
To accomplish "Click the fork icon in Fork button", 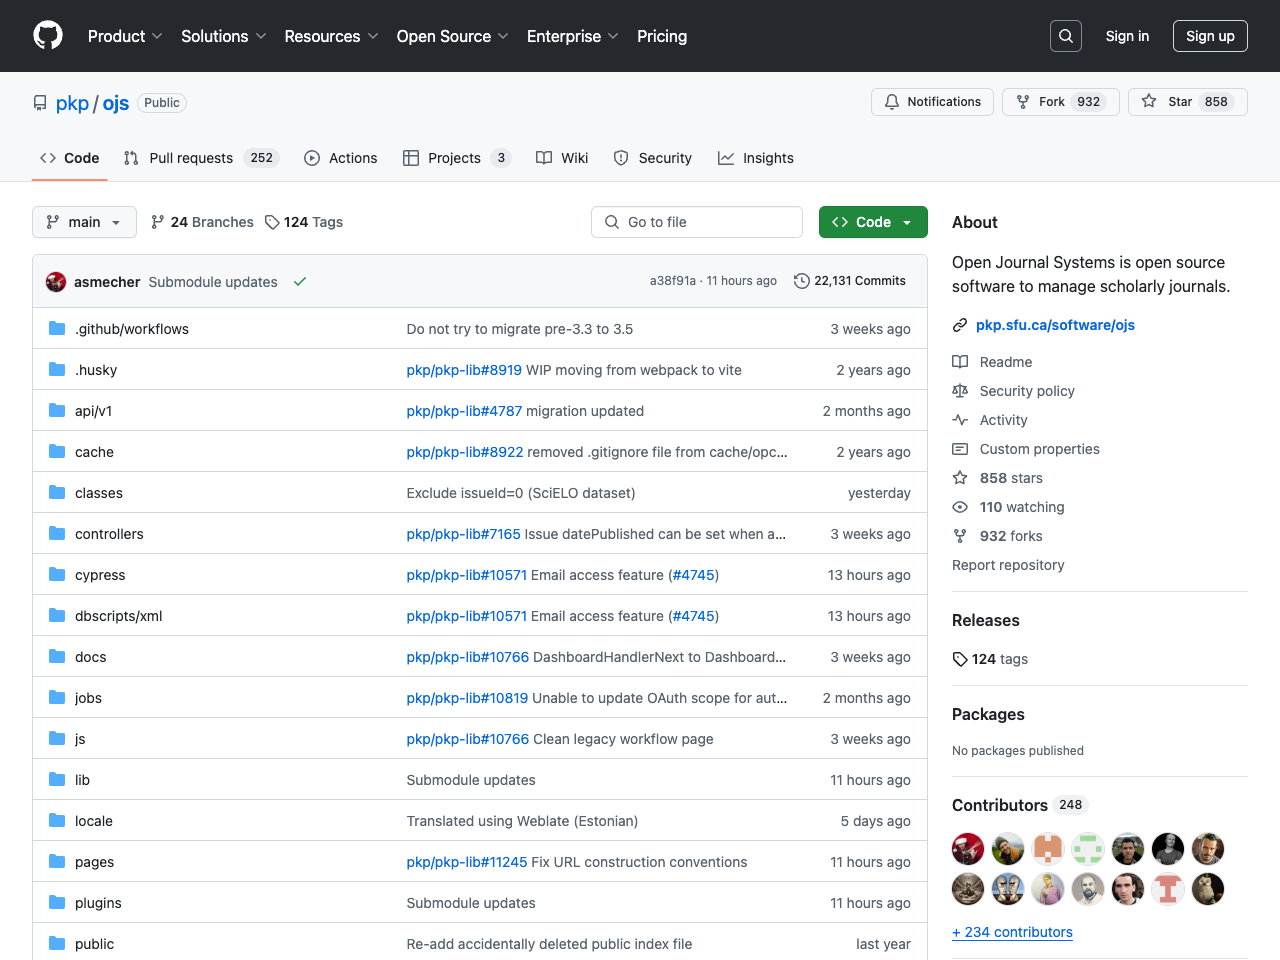I will coord(1023,102).
